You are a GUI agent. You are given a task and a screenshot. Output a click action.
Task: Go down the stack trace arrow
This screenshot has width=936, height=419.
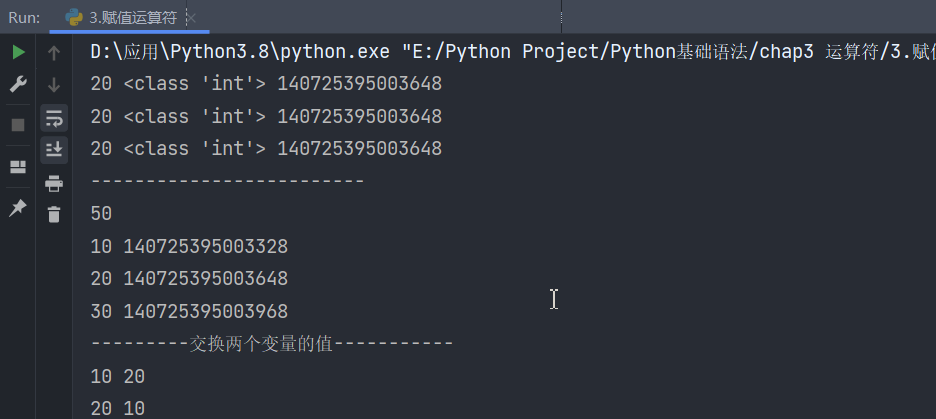pyautogui.click(x=54, y=85)
